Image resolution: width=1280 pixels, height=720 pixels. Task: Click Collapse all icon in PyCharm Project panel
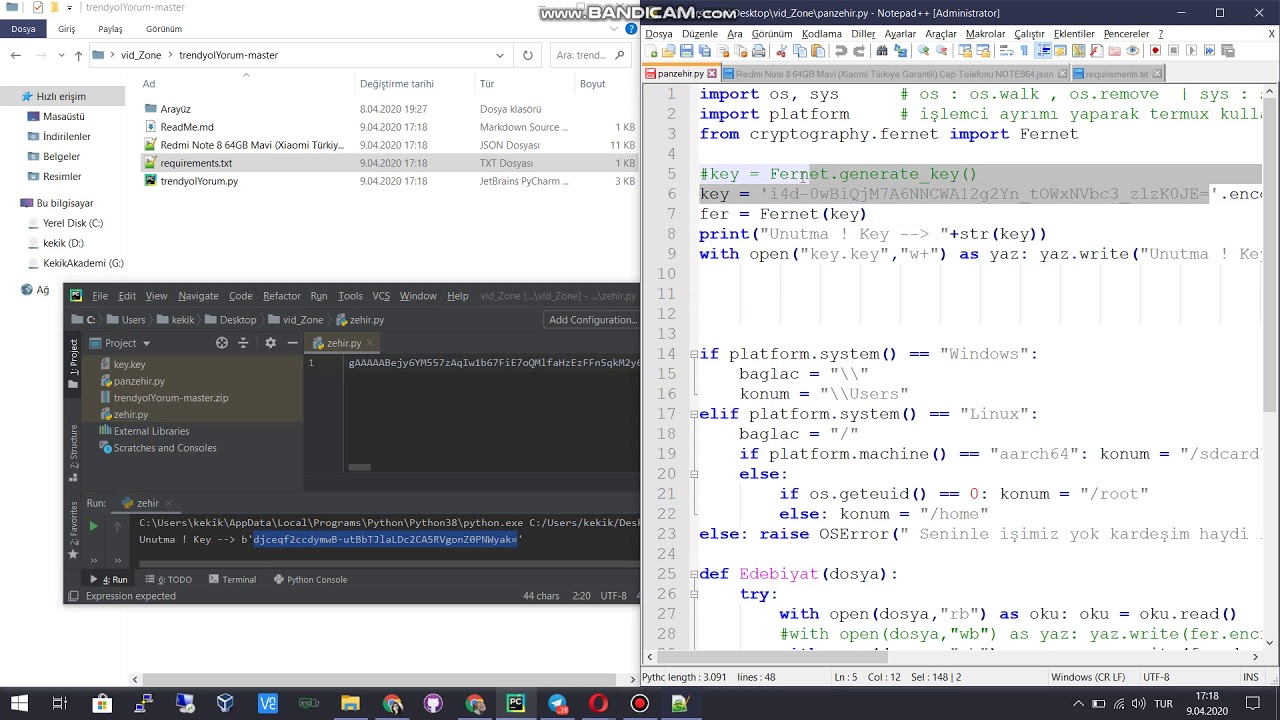[243, 343]
